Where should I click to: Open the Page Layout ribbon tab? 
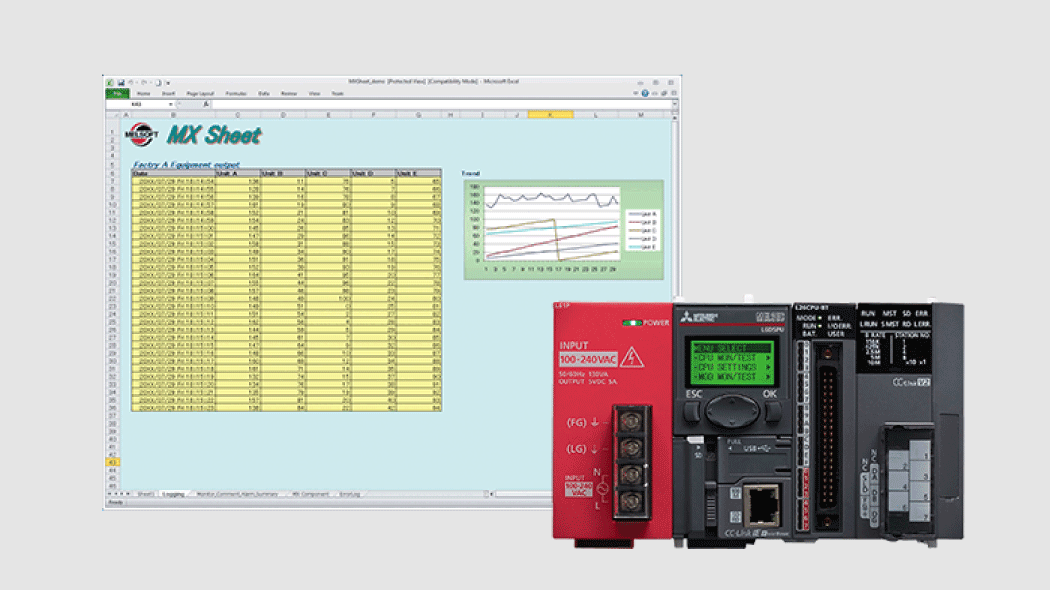pos(200,93)
